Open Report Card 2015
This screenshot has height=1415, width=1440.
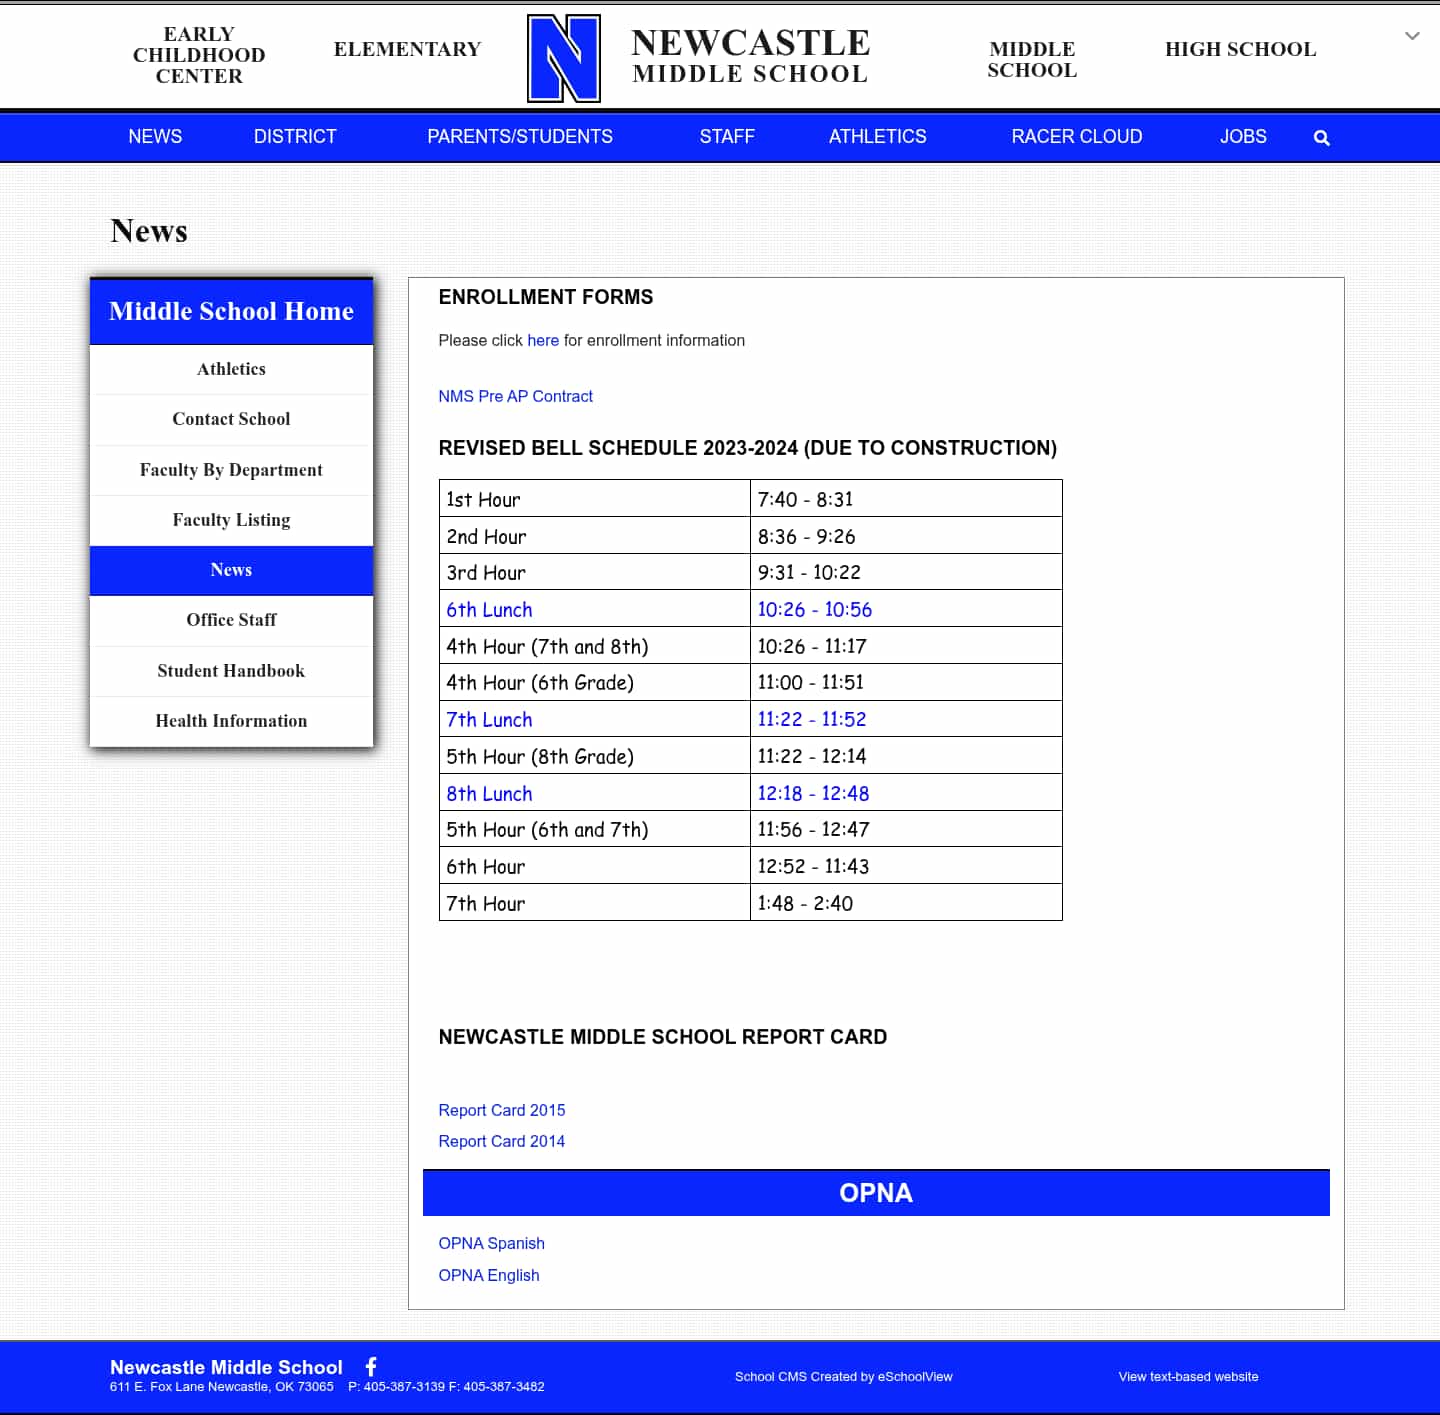click(x=501, y=1110)
